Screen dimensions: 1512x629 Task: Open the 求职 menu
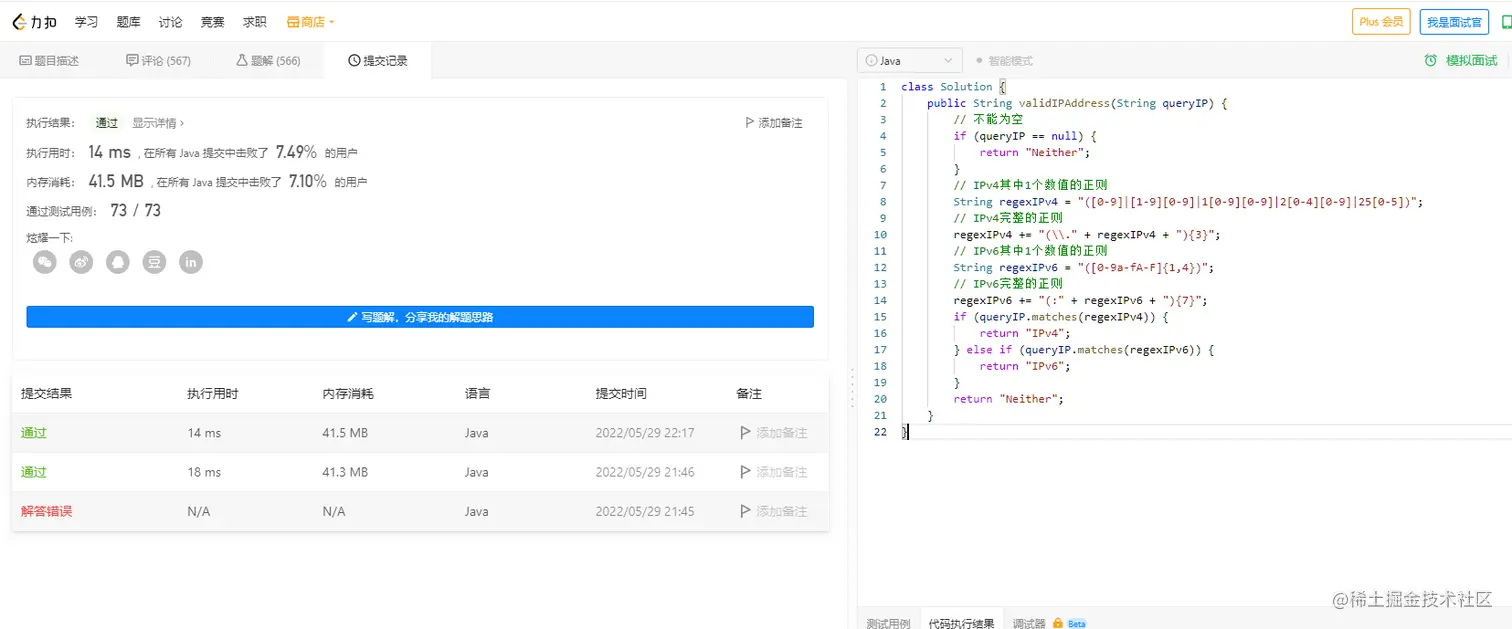254,21
